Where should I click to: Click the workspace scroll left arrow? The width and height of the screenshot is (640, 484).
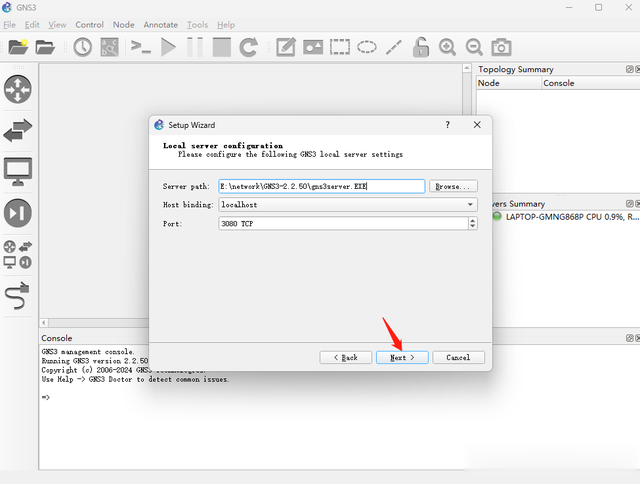click(44, 323)
